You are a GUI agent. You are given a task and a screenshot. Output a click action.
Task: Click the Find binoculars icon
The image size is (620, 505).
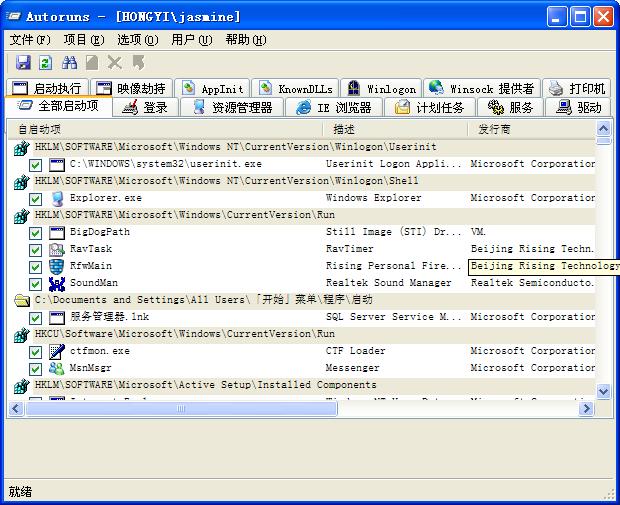point(70,63)
